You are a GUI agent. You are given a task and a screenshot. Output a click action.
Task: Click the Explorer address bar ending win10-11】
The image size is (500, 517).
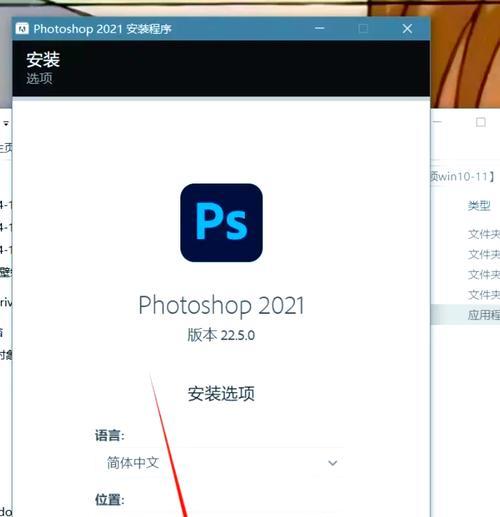[x=463, y=176]
